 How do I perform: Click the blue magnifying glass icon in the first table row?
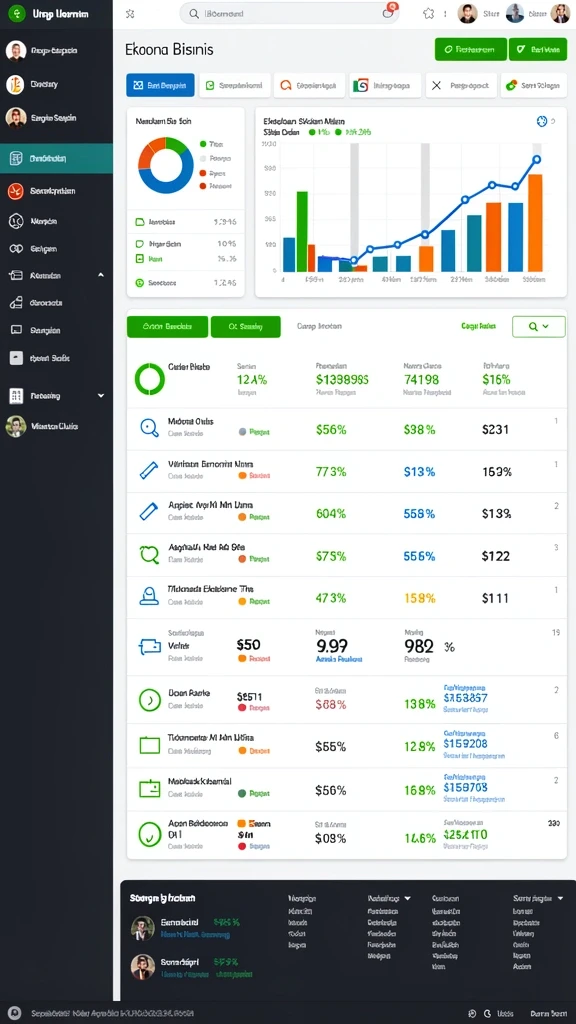tap(150, 427)
